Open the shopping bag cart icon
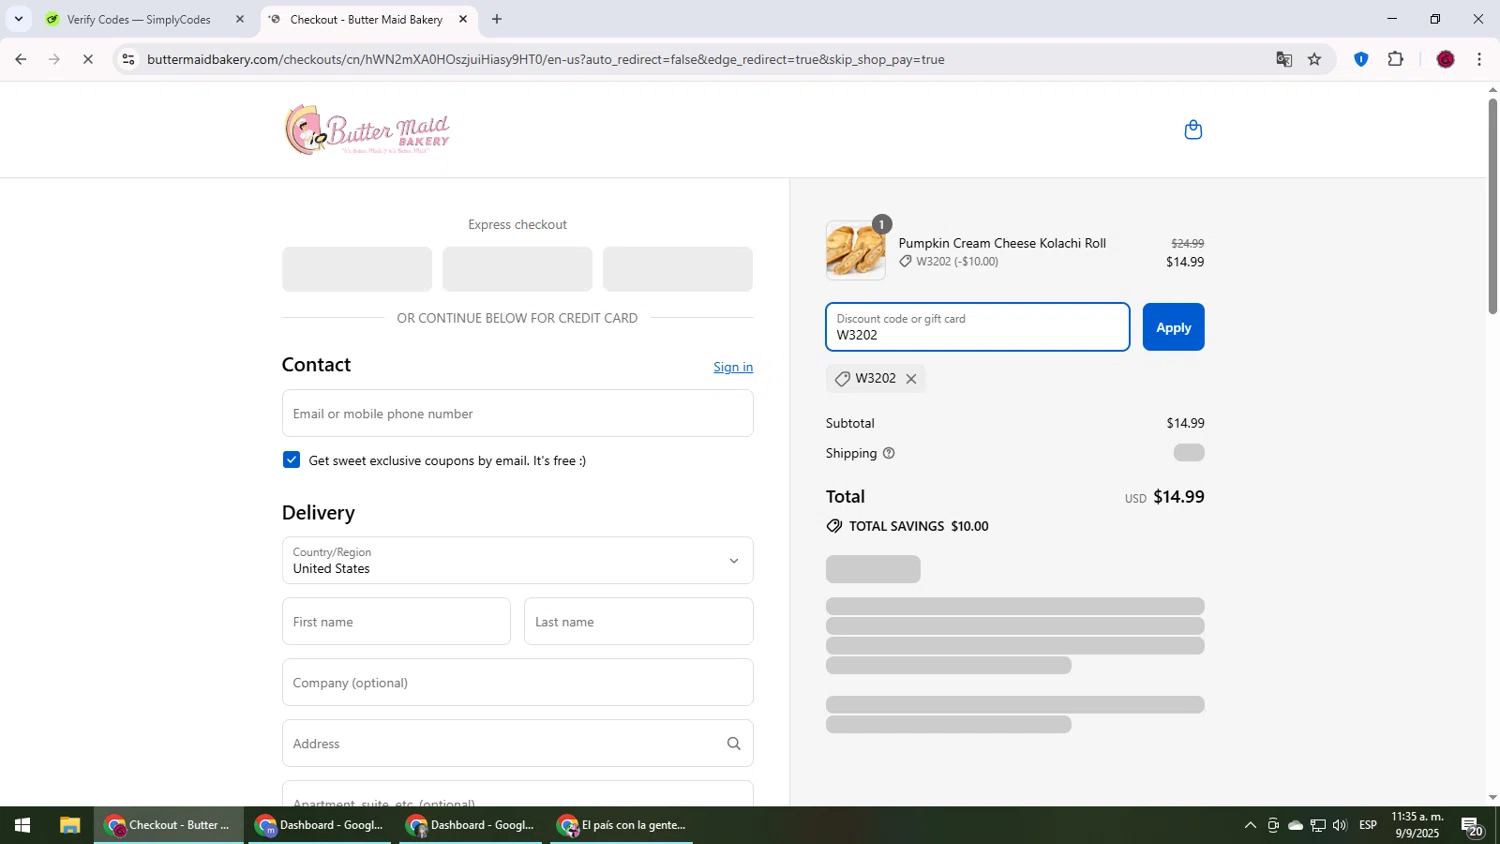The width and height of the screenshot is (1500, 844). [1193, 130]
